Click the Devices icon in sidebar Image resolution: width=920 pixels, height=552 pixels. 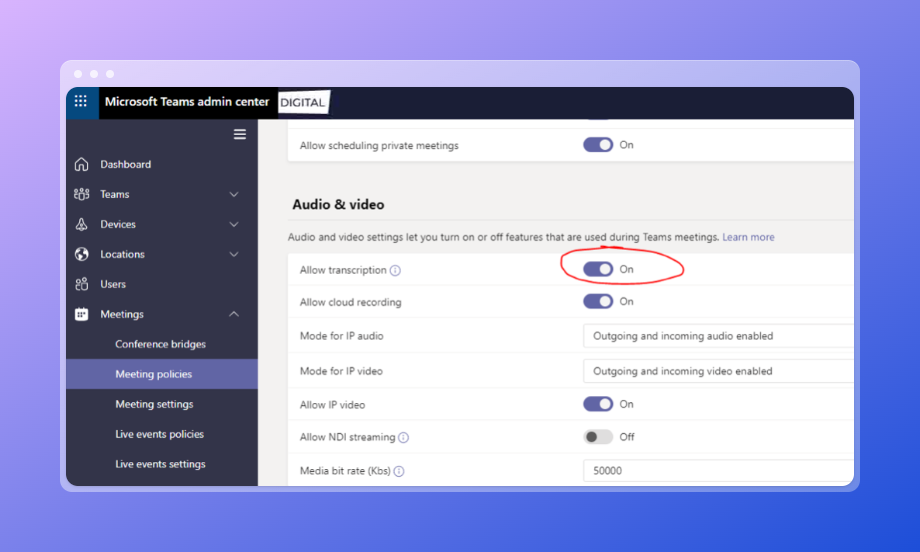pyautogui.click(x=82, y=224)
